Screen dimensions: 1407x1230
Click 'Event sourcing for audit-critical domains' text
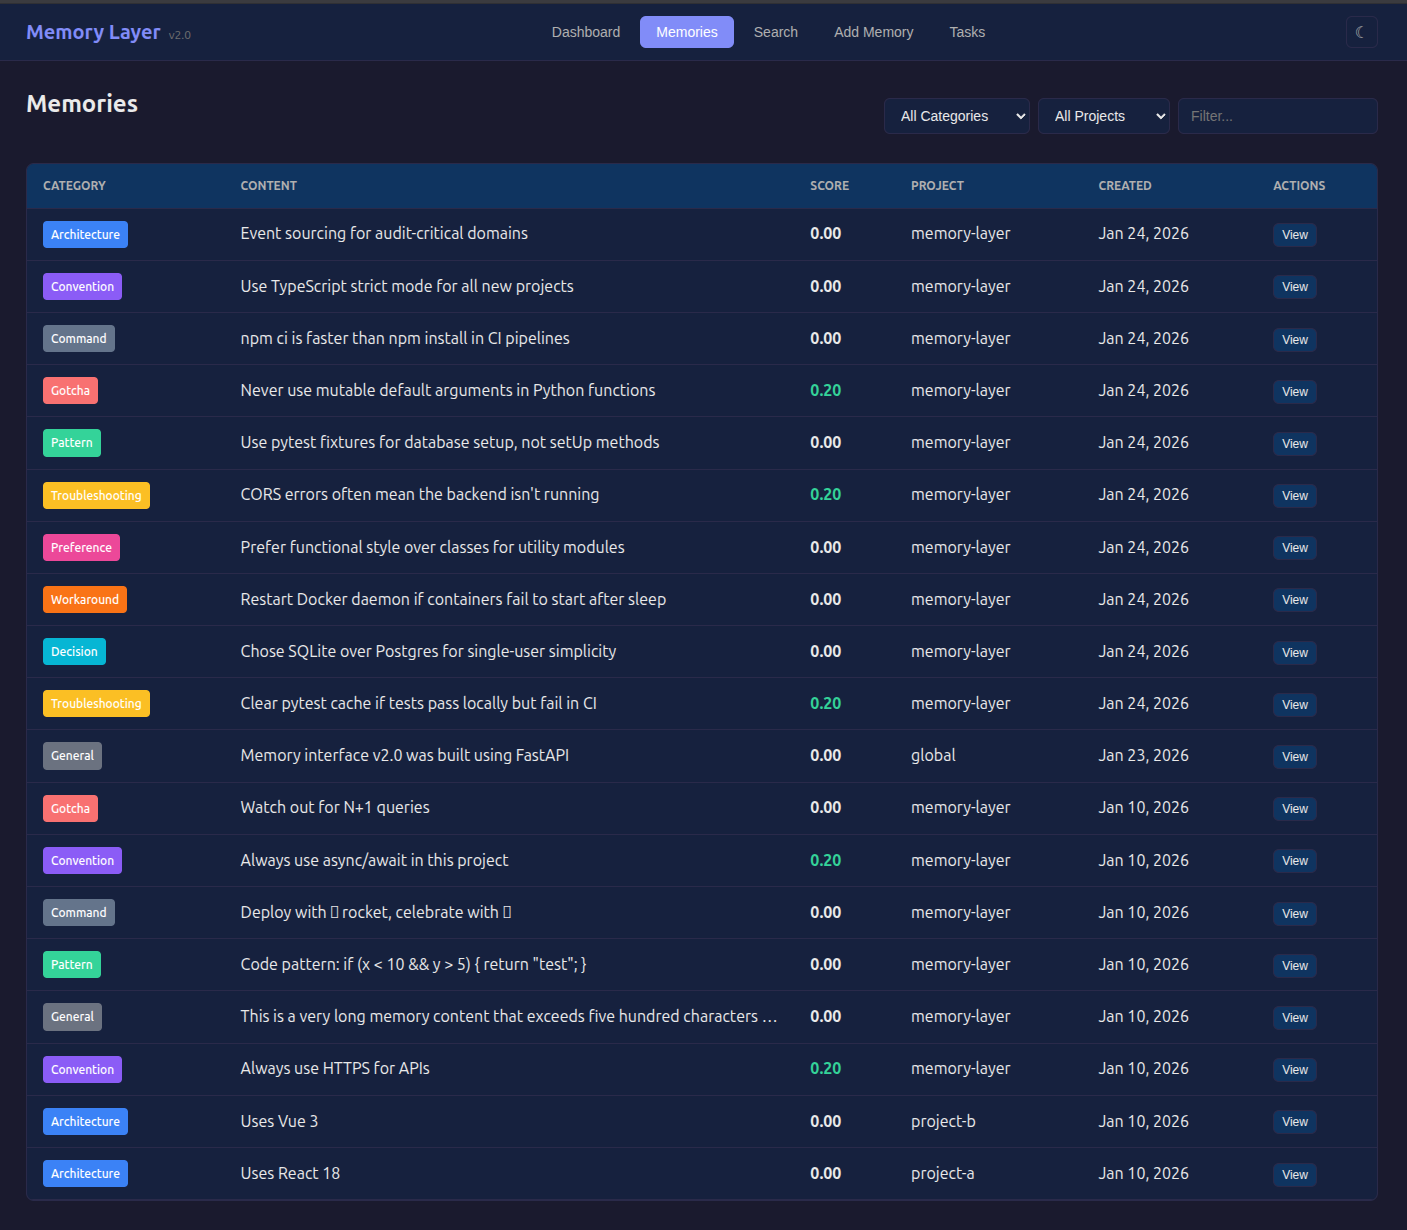pos(384,233)
